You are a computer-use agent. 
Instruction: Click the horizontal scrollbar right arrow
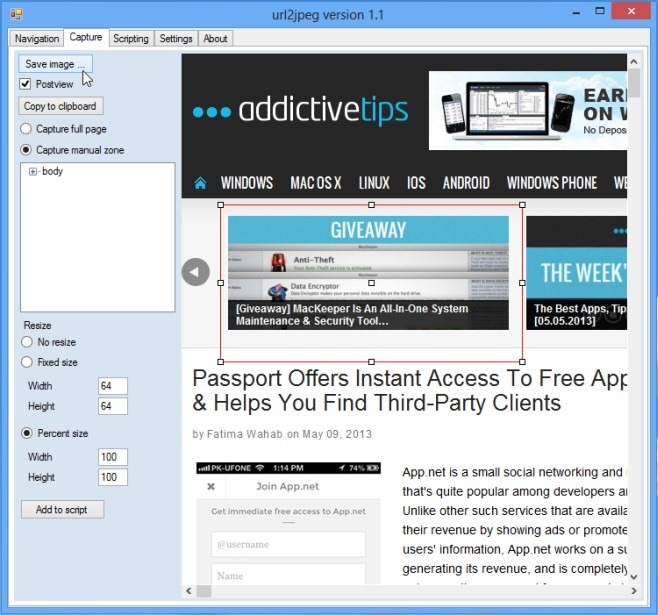(x=634, y=591)
